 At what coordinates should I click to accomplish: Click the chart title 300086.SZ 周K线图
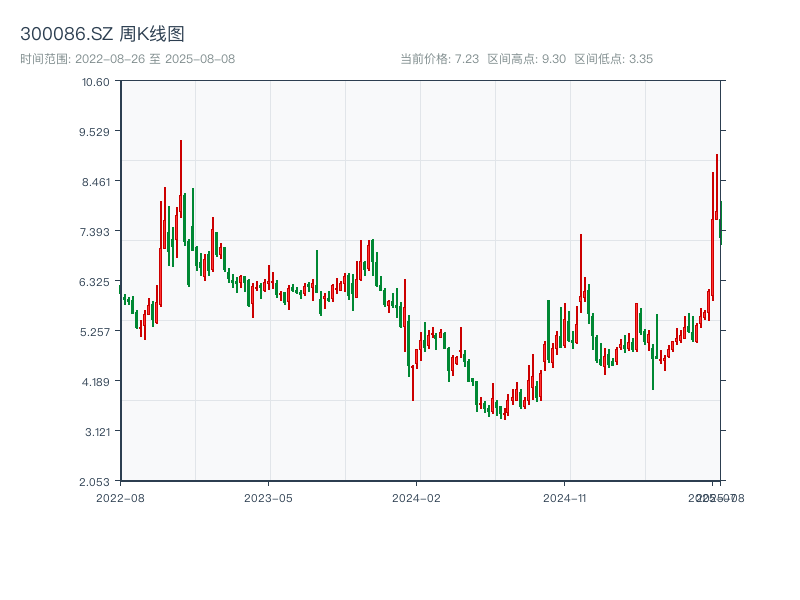tap(102, 34)
